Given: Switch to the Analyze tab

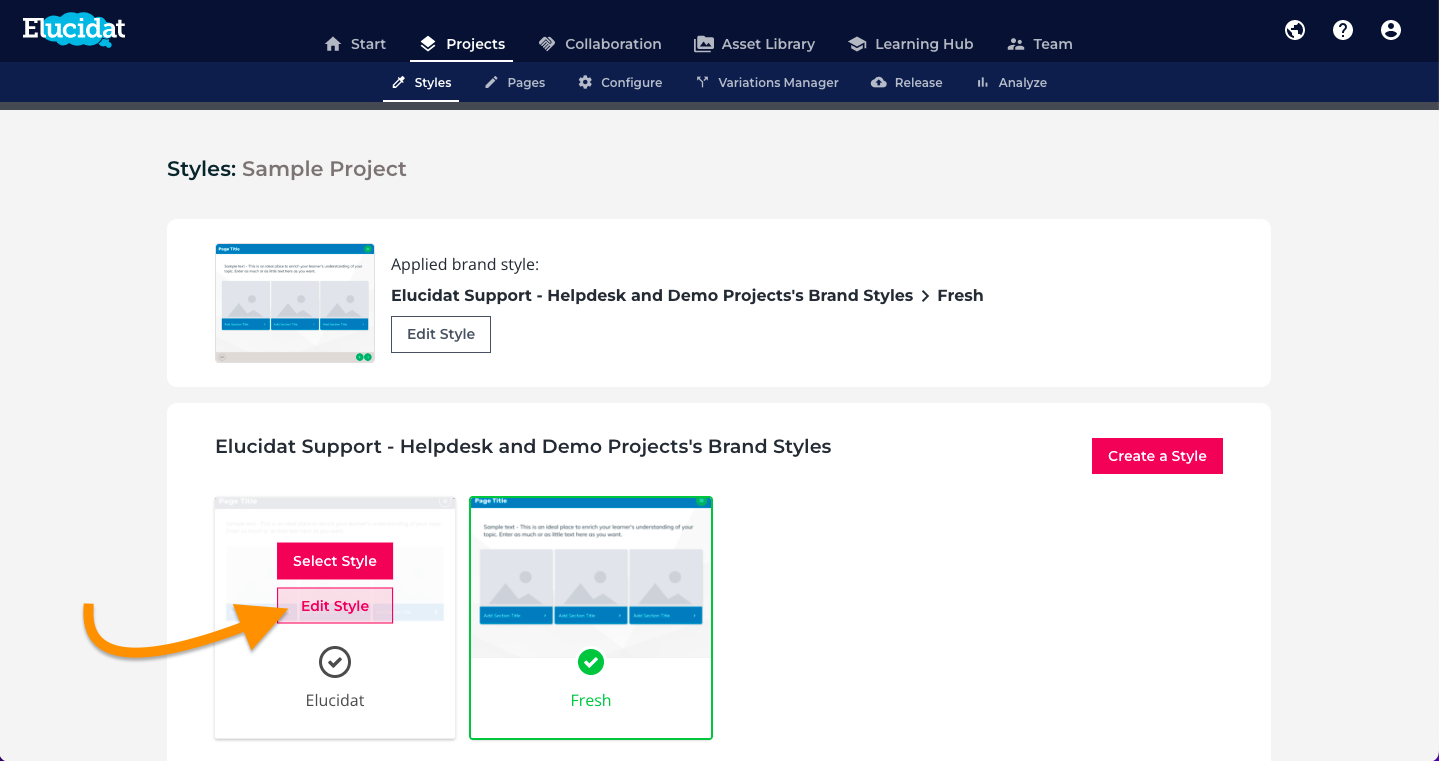Looking at the screenshot, I should 1011,82.
